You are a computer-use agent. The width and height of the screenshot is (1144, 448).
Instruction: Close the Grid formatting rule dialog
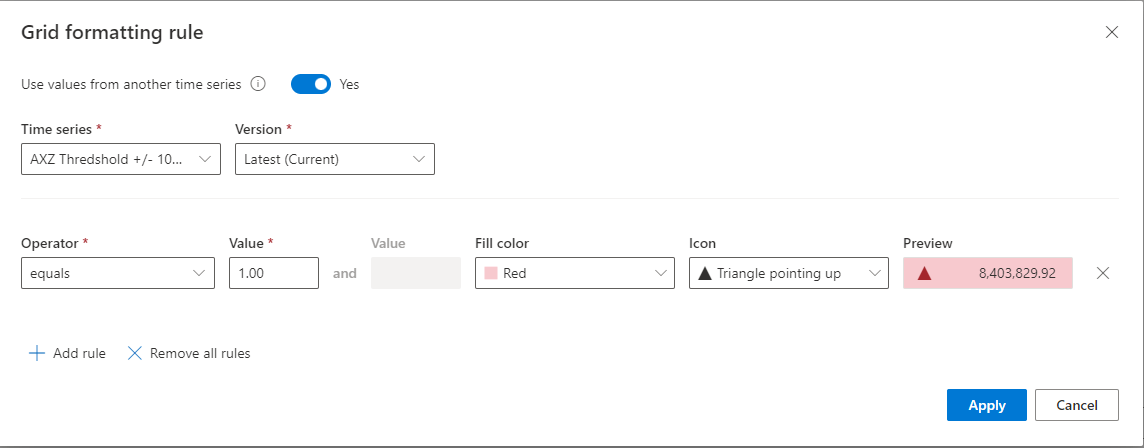tap(1111, 32)
